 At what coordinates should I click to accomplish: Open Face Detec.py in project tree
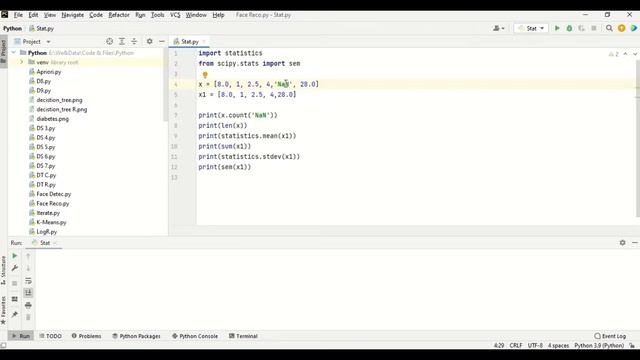(53, 194)
